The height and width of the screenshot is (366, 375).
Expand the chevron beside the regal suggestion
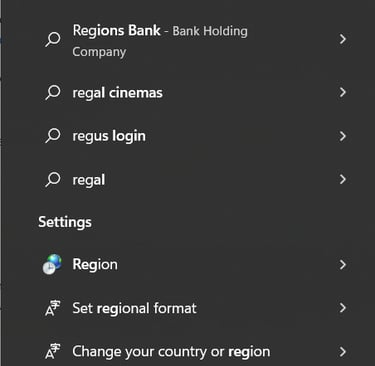point(342,180)
